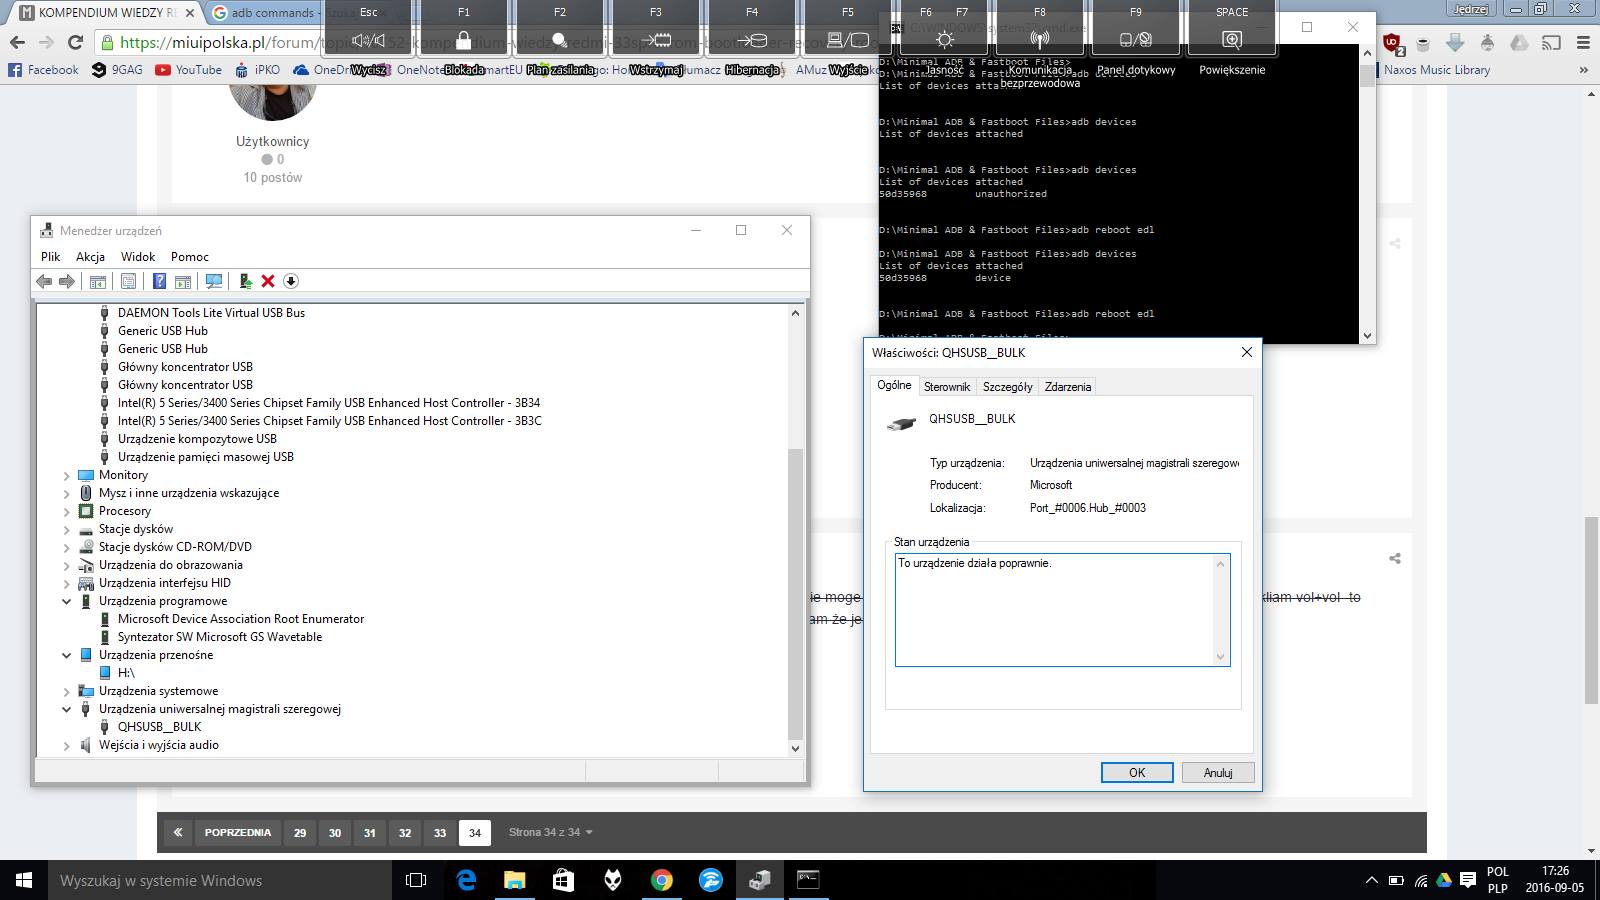
Task: Expand the Procesory tree node
Action: 67,512
